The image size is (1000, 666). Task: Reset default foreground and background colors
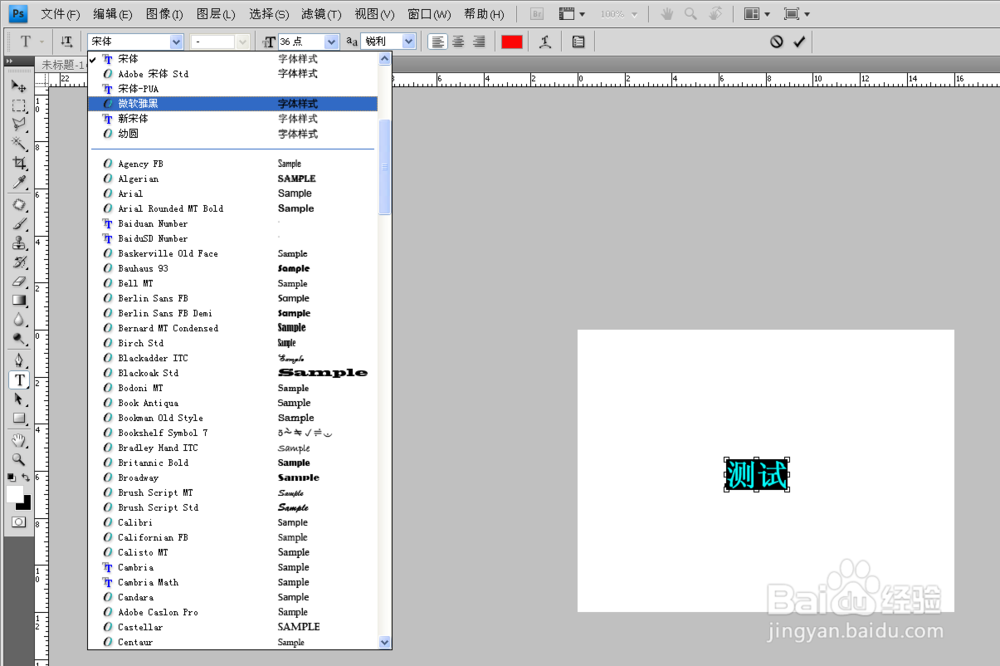[11, 477]
